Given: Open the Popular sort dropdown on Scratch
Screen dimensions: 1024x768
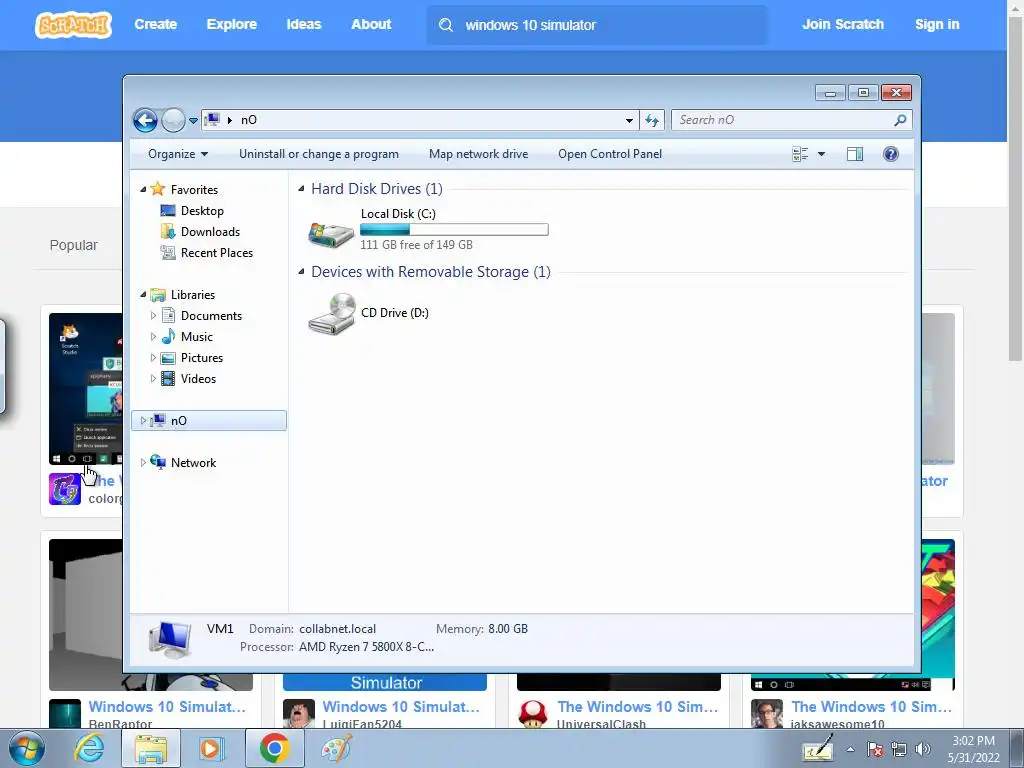Looking at the screenshot, I should pos(74,245).
